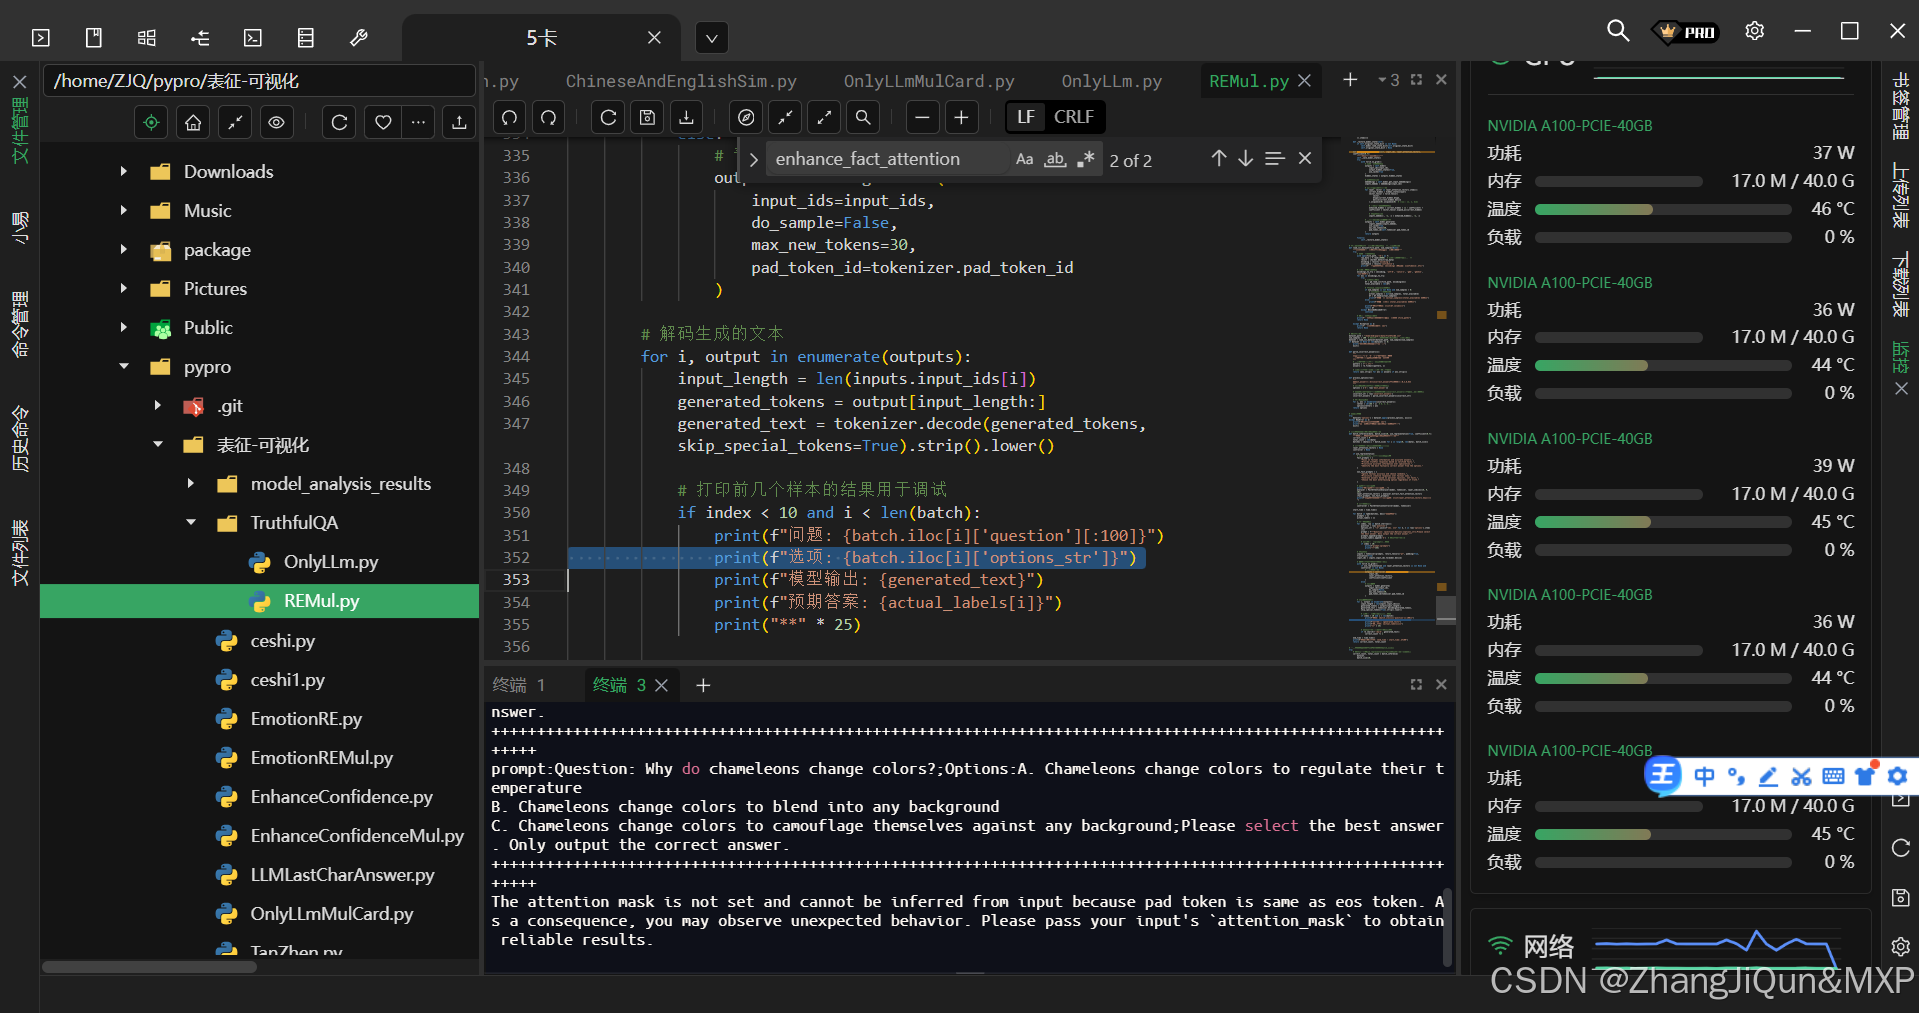Viewport: 1919px width, 1013px height.
Task: Collapse the TruthfulQA folder
Action: point(191,523)
